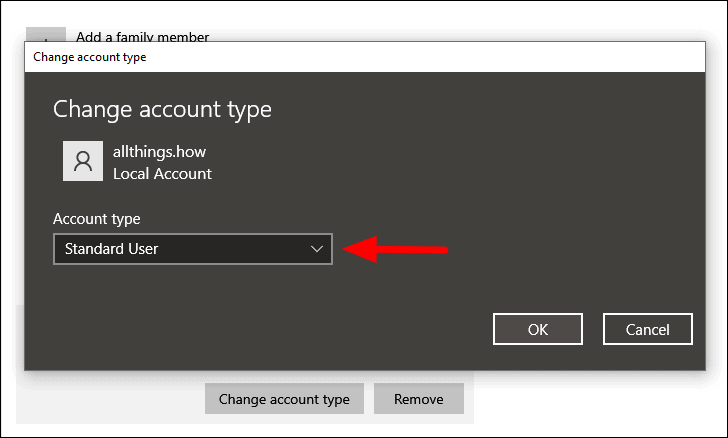Click the grey account panel behind the dialog

point(110,397)
